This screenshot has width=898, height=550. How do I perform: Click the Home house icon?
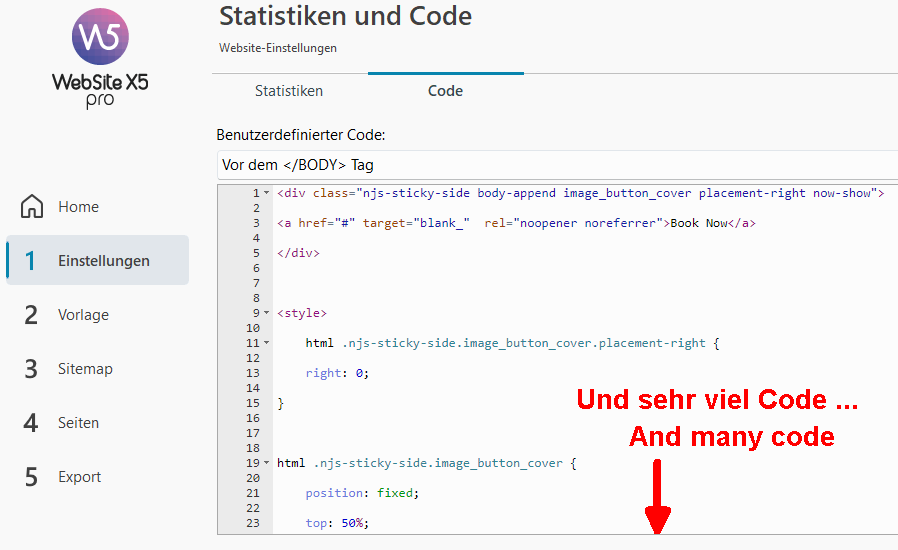tap(32, 207)
